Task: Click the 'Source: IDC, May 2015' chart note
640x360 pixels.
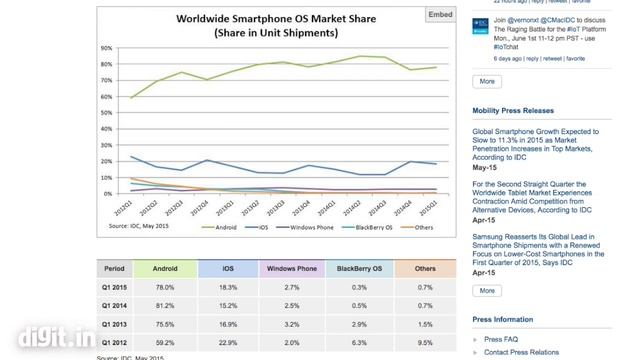Action: (x=138, y=226)
